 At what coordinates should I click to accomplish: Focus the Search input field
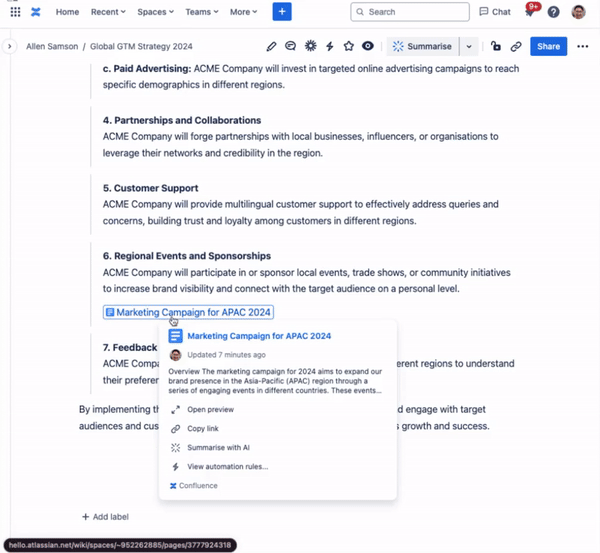[x=410, y=12]
